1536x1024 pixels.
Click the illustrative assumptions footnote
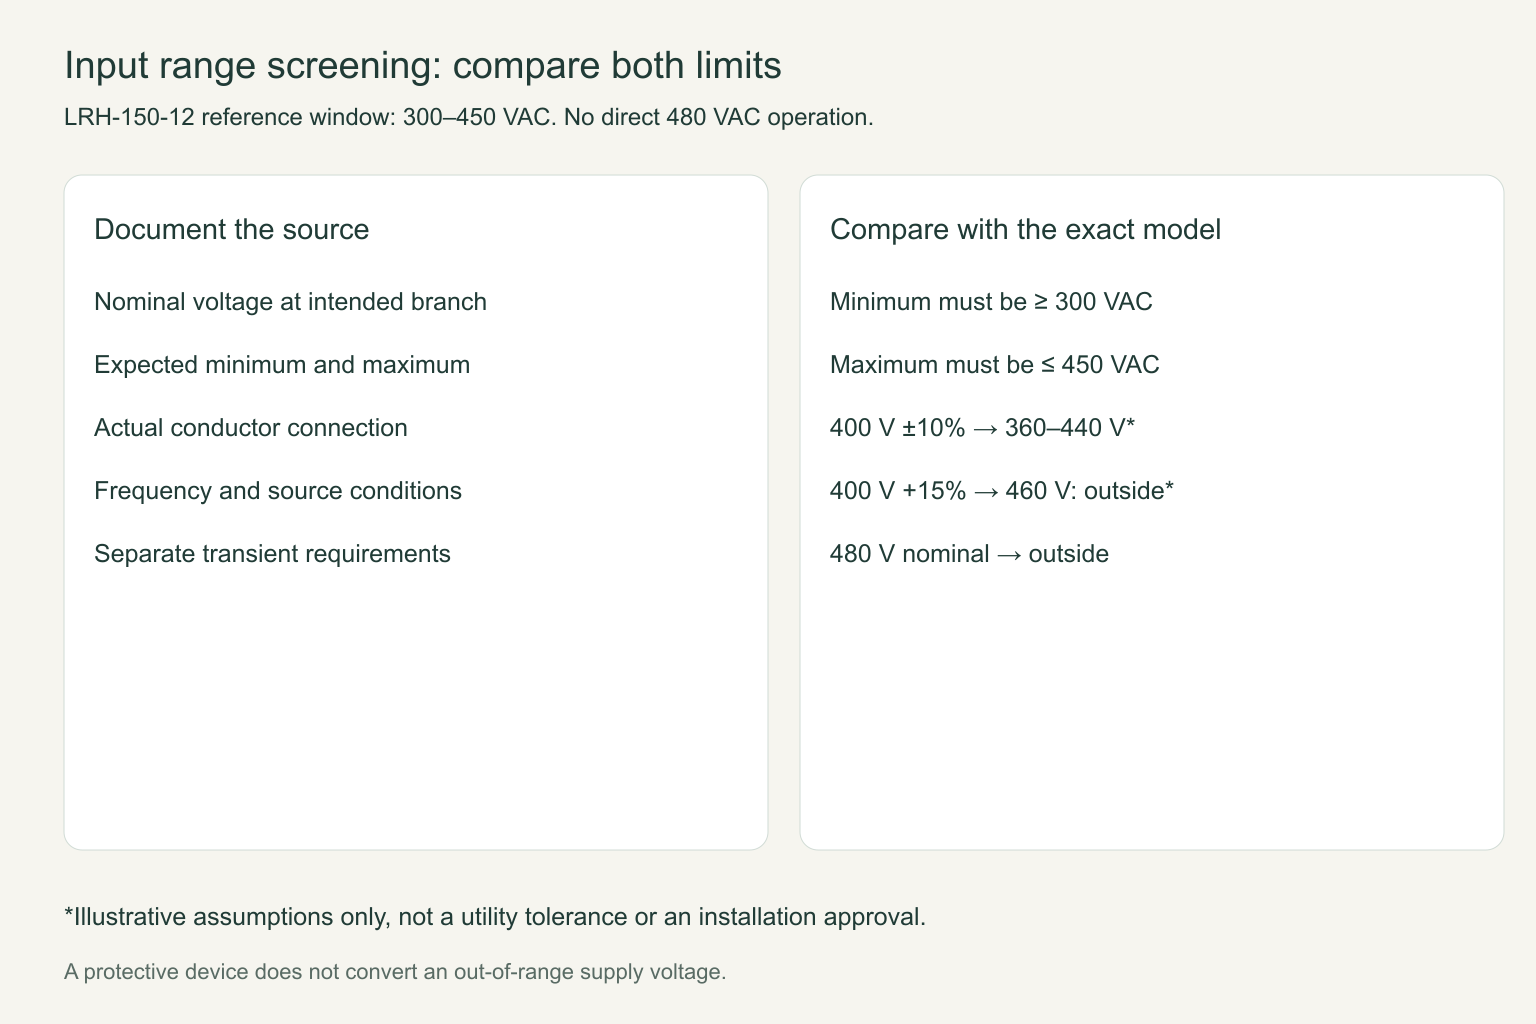[495, 917]
